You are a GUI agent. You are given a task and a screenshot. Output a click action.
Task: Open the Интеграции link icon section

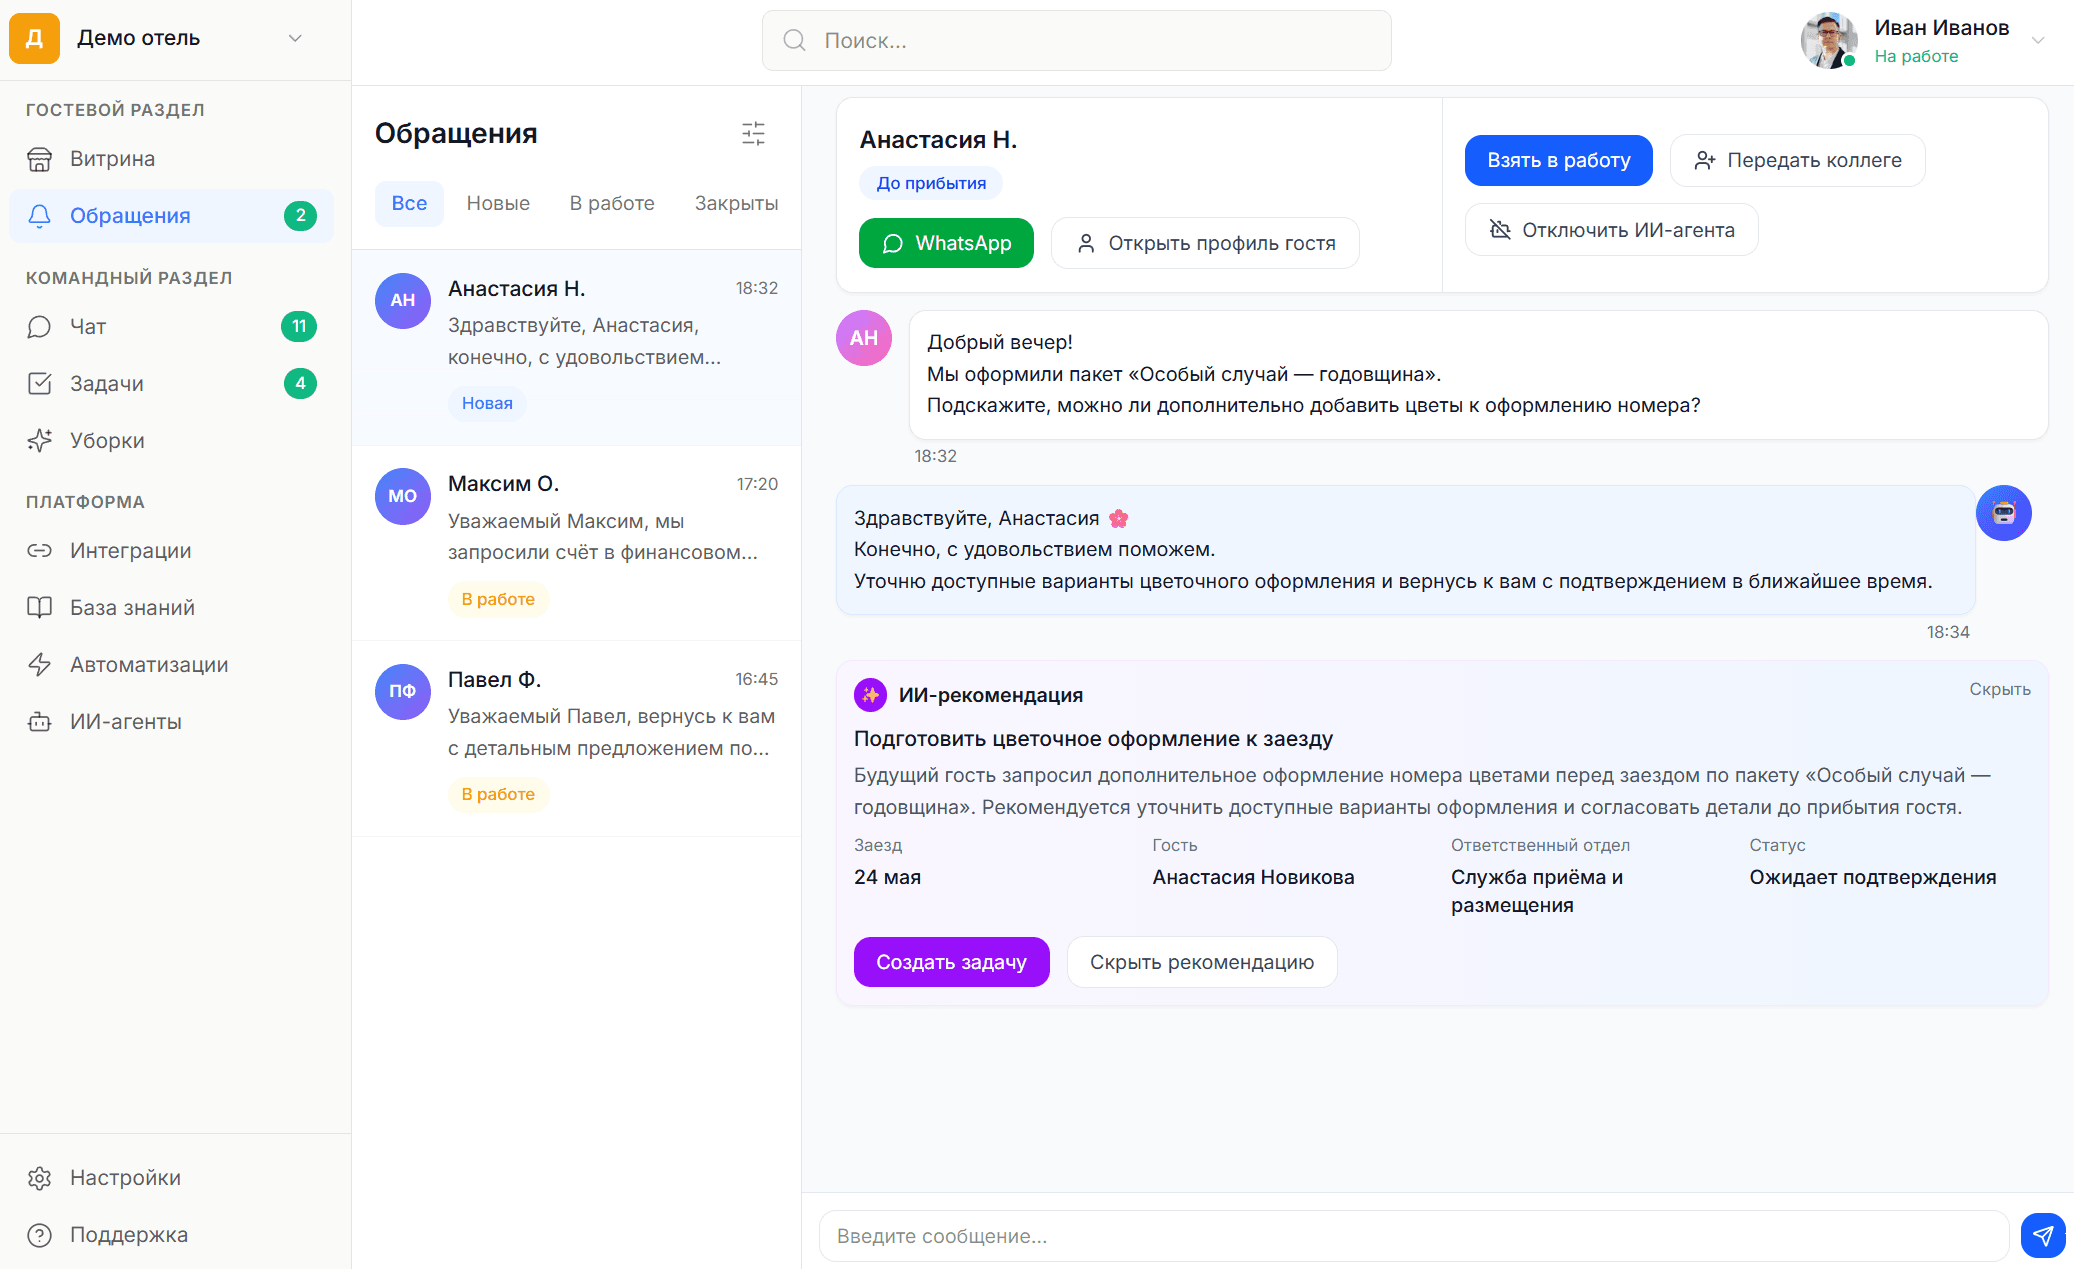171,551
